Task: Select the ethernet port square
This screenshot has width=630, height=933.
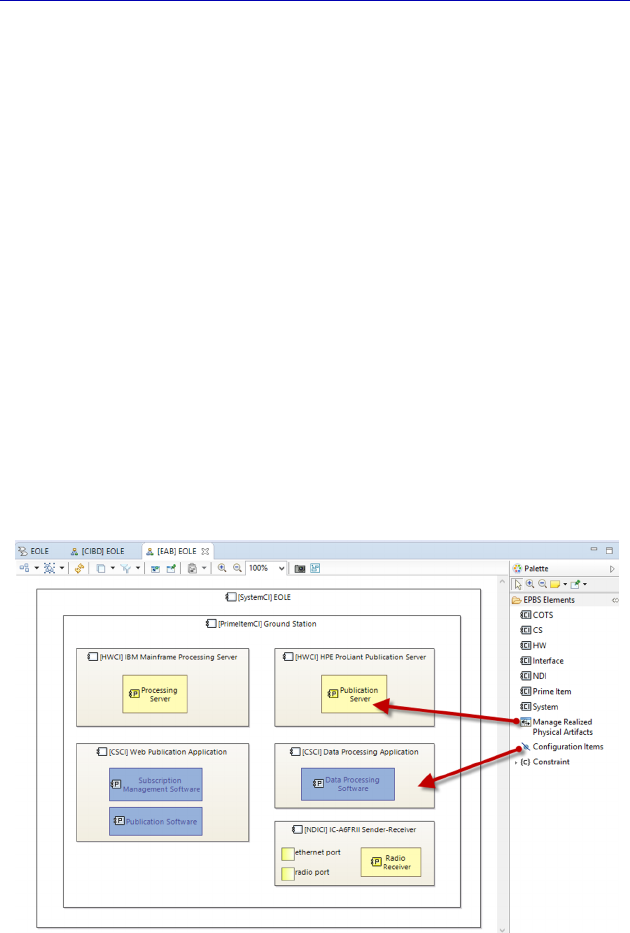Action: coord(287,854)
